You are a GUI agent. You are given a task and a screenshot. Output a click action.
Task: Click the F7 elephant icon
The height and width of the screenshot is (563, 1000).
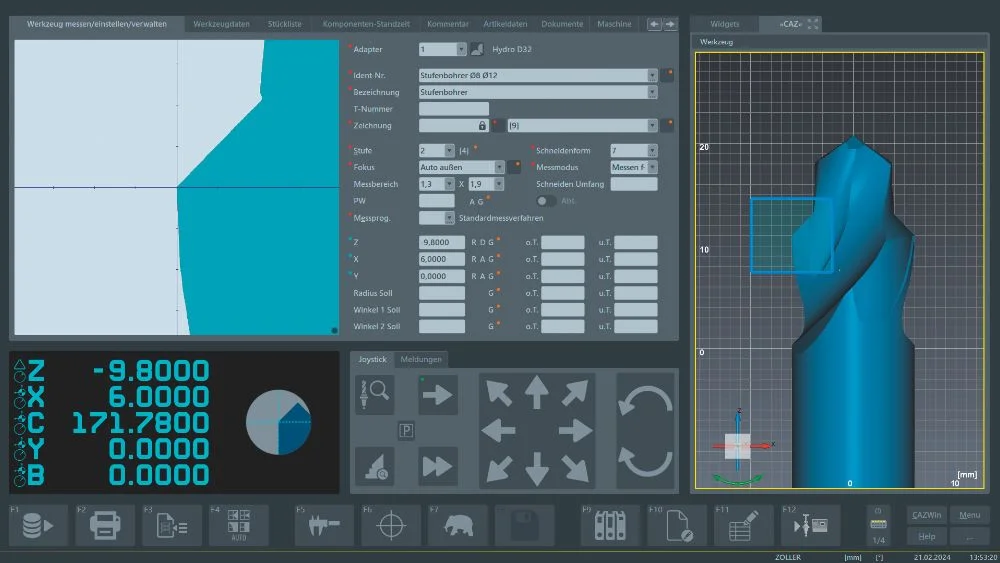click(457, 525)
